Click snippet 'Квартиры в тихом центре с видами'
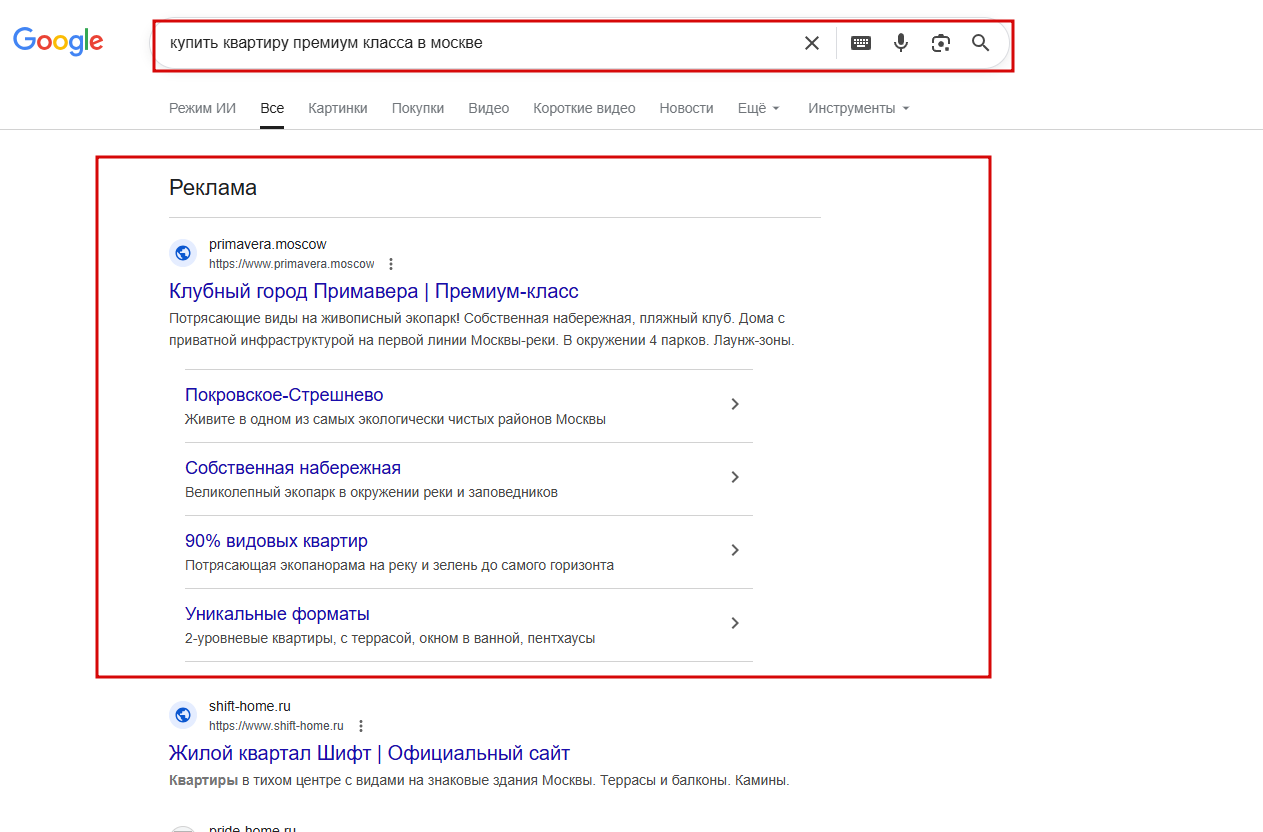This screenshot has width=1263, height=832. tap(479, 780)
